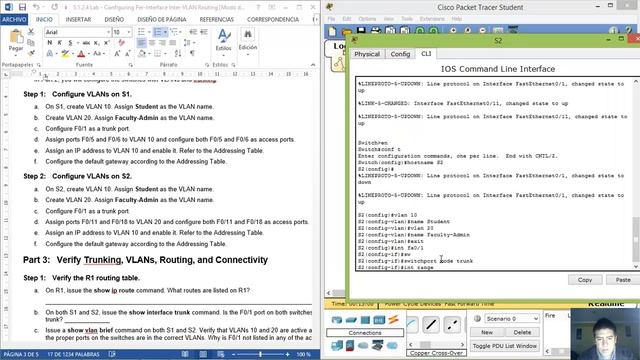Screen dimensions: 640x360
Task: Click the multilevel list icon
Action: (173, 32)
